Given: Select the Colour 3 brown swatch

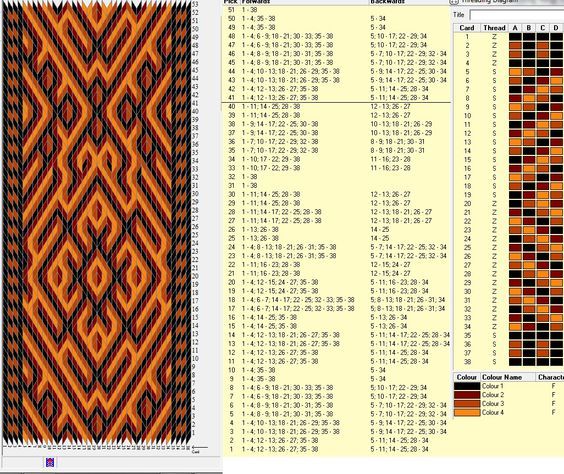Looking at the screenshot, I should (x=467, y=404).
